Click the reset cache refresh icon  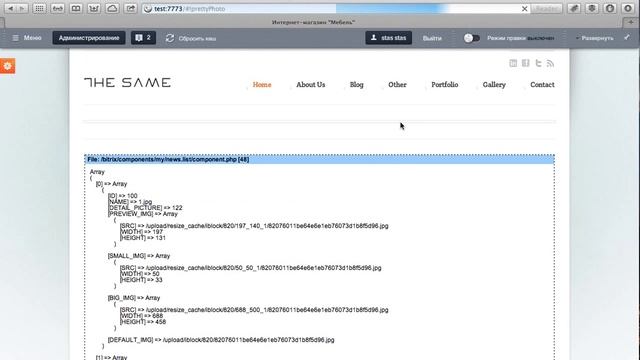click(x=170, y=38)
